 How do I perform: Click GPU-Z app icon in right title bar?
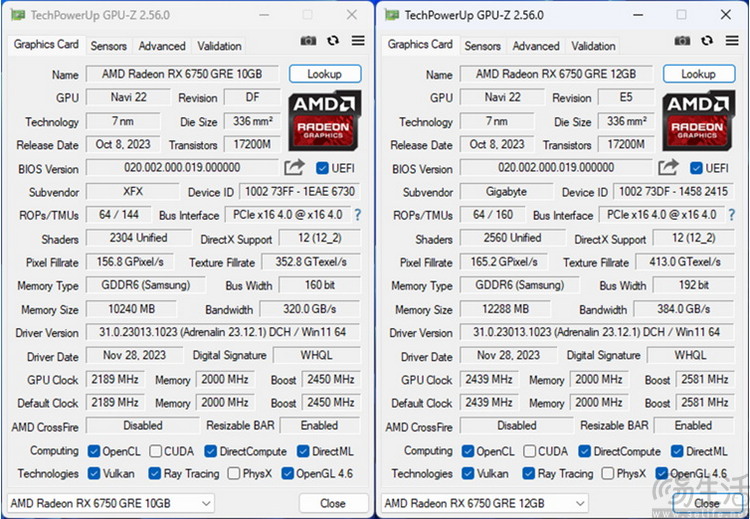392,15
